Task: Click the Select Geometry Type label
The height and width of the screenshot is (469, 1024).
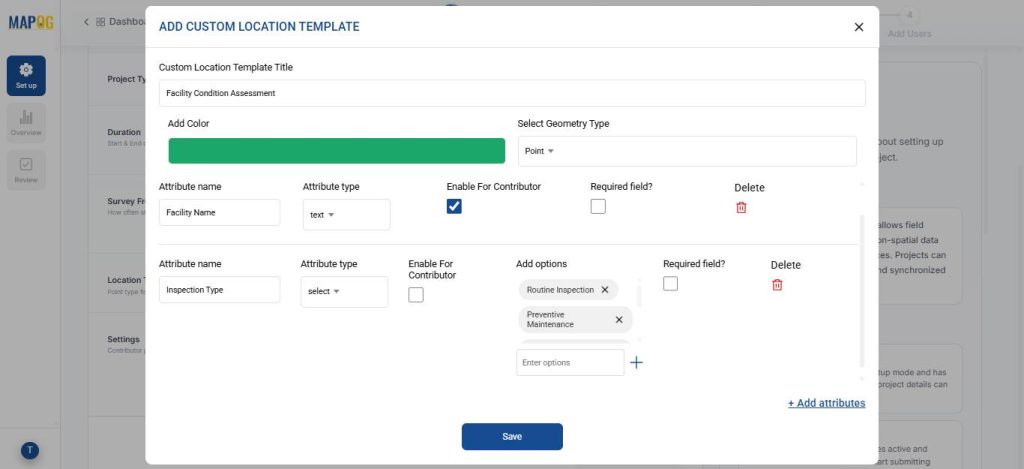Action: click(x=563, y=123)
